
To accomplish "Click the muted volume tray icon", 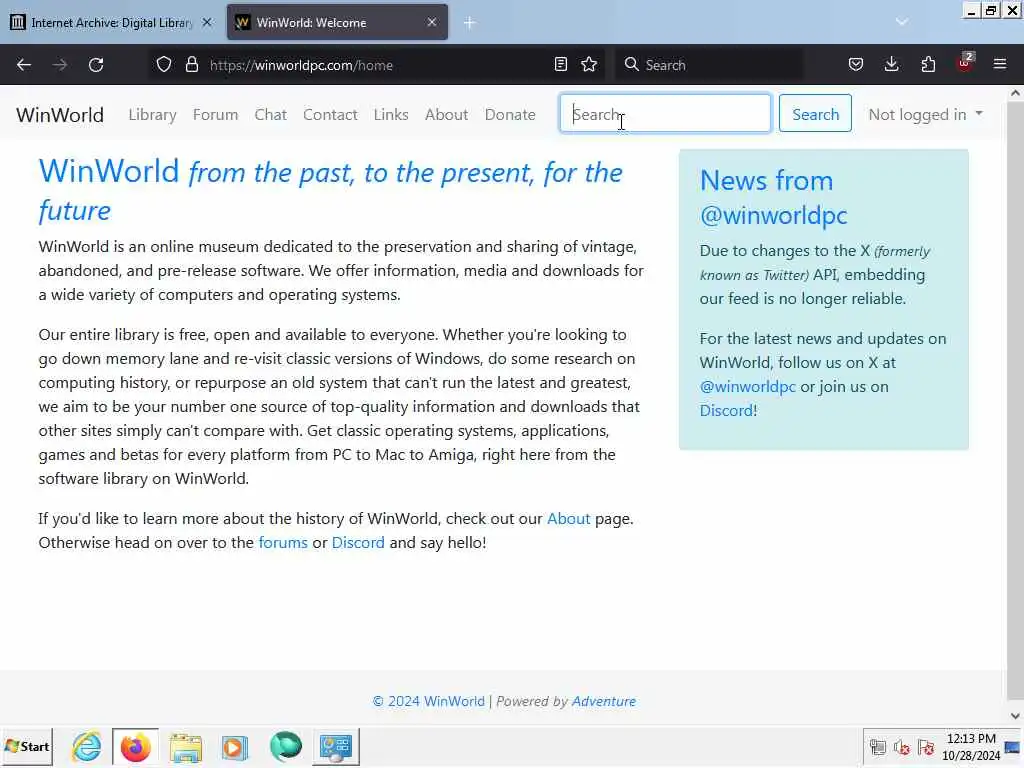I will [902, 746].
